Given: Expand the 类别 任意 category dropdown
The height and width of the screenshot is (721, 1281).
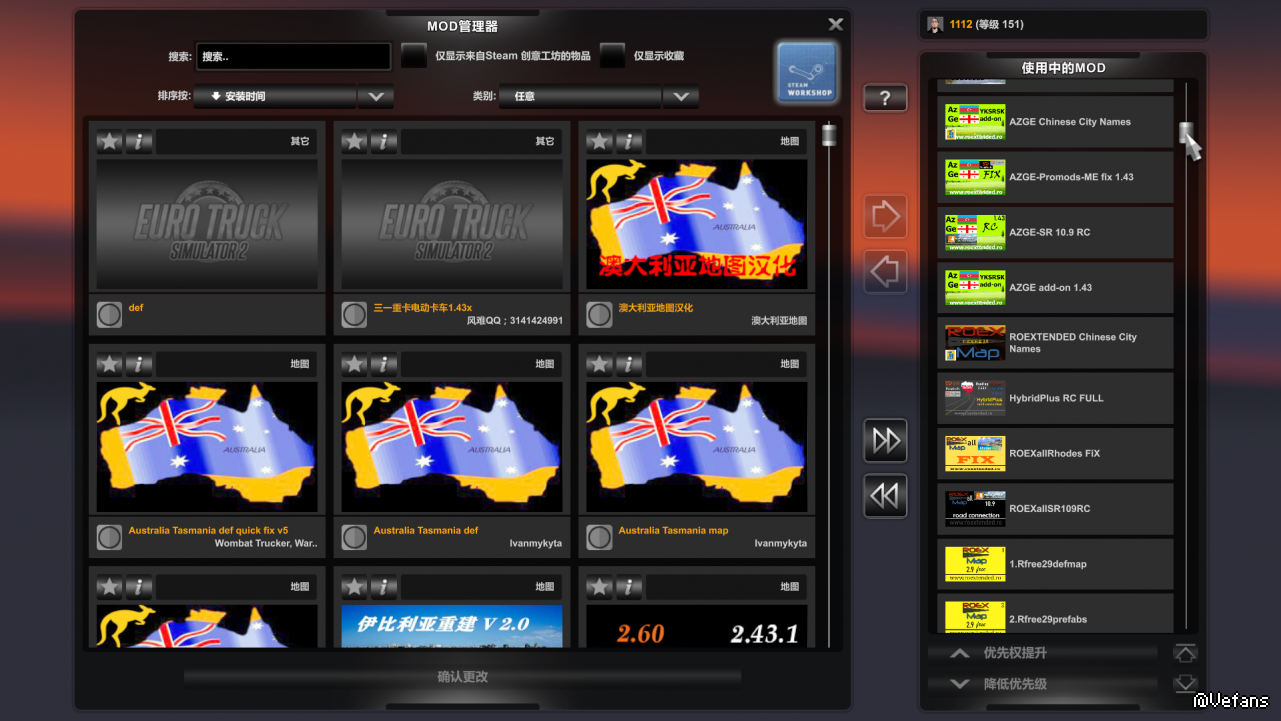Looking at the screenshot, I should pyautogui.click(x=599, y=97).
